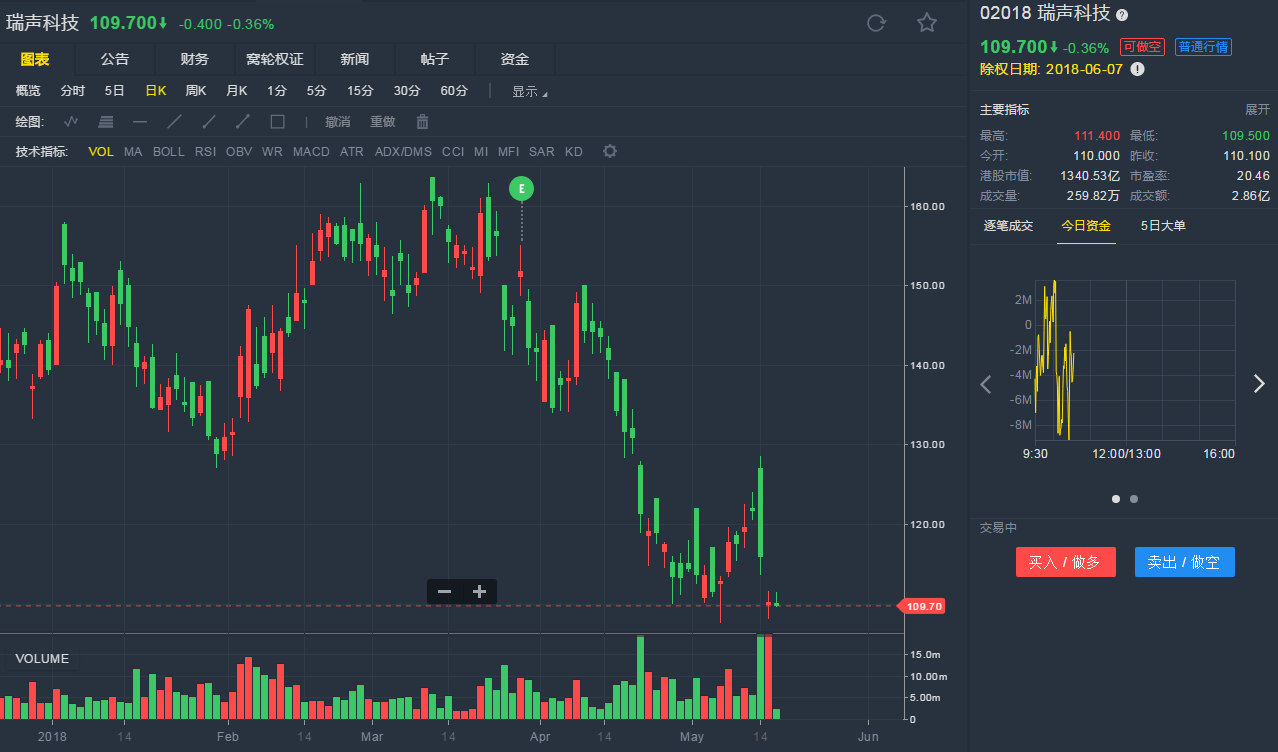Click the blue 卖出 / 做空 button
Viewport: 1278px width, 752px height.
tap(1184, 562)
